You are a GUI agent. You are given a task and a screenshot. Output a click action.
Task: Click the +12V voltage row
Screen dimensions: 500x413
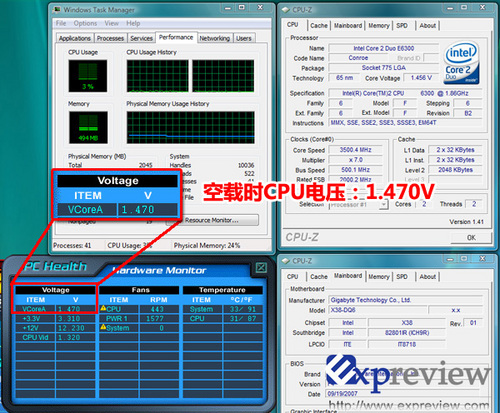click(x=55, y=328)
